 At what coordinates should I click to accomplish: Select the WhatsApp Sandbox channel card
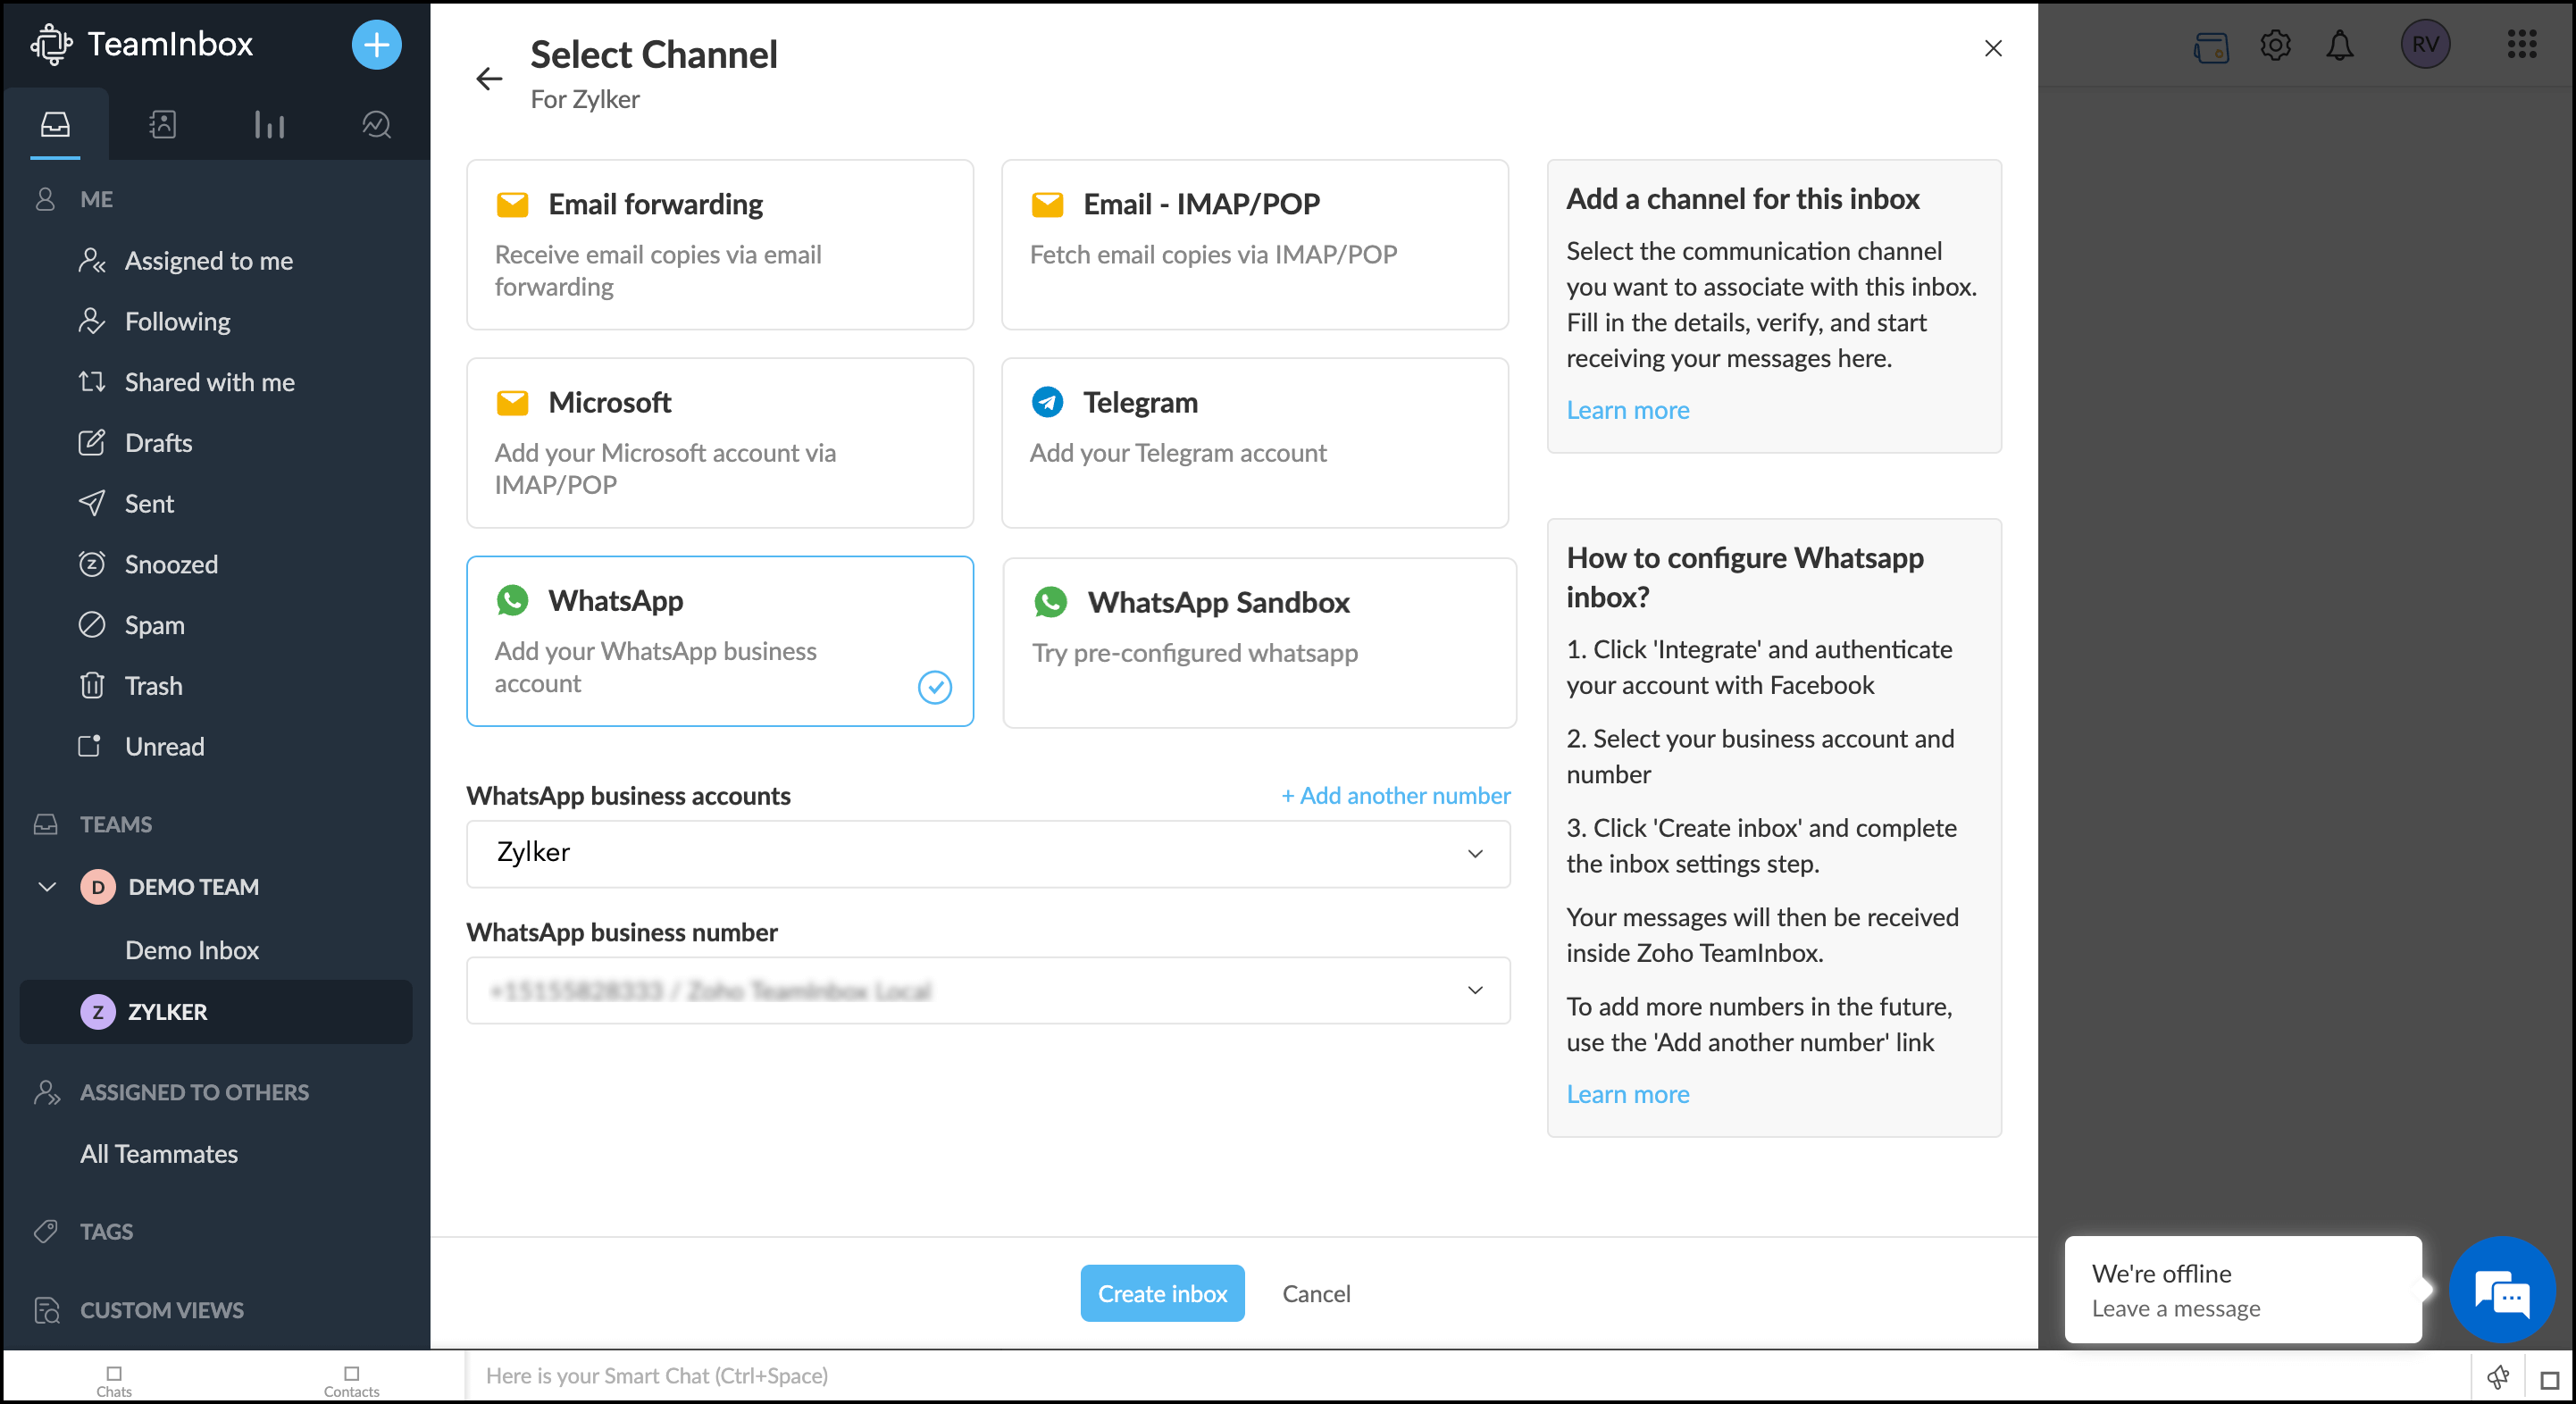click(x=1259, y=643)
